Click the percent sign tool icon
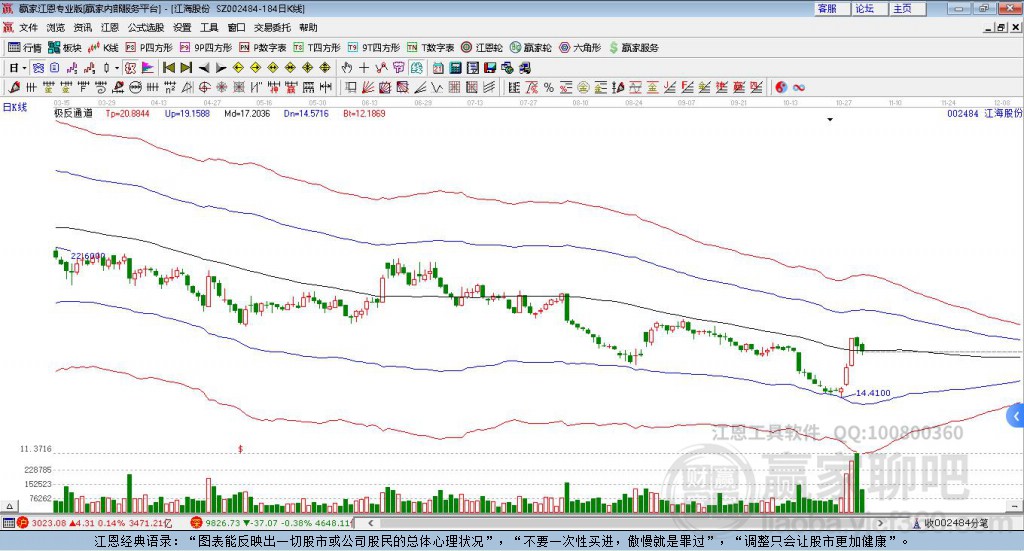 (549, 87)
